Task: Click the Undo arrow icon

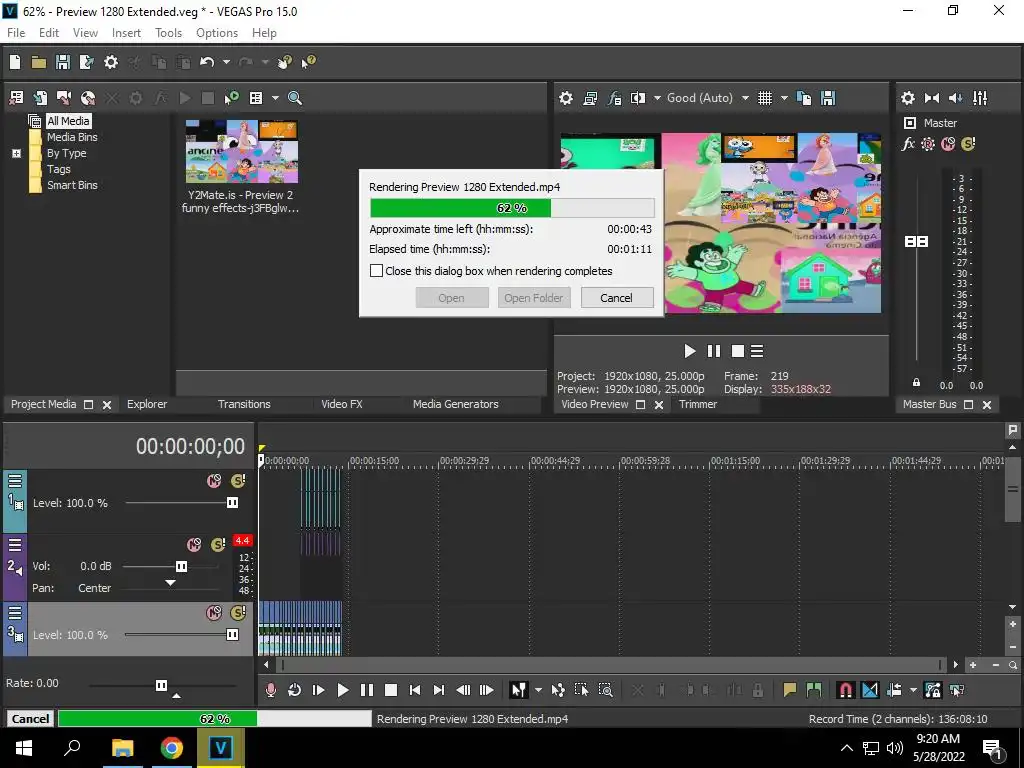Action: point(207,62)
